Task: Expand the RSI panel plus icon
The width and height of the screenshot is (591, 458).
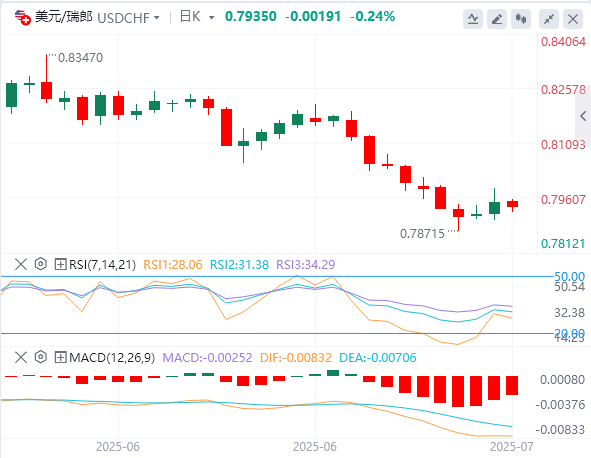Action: point(60,264)
